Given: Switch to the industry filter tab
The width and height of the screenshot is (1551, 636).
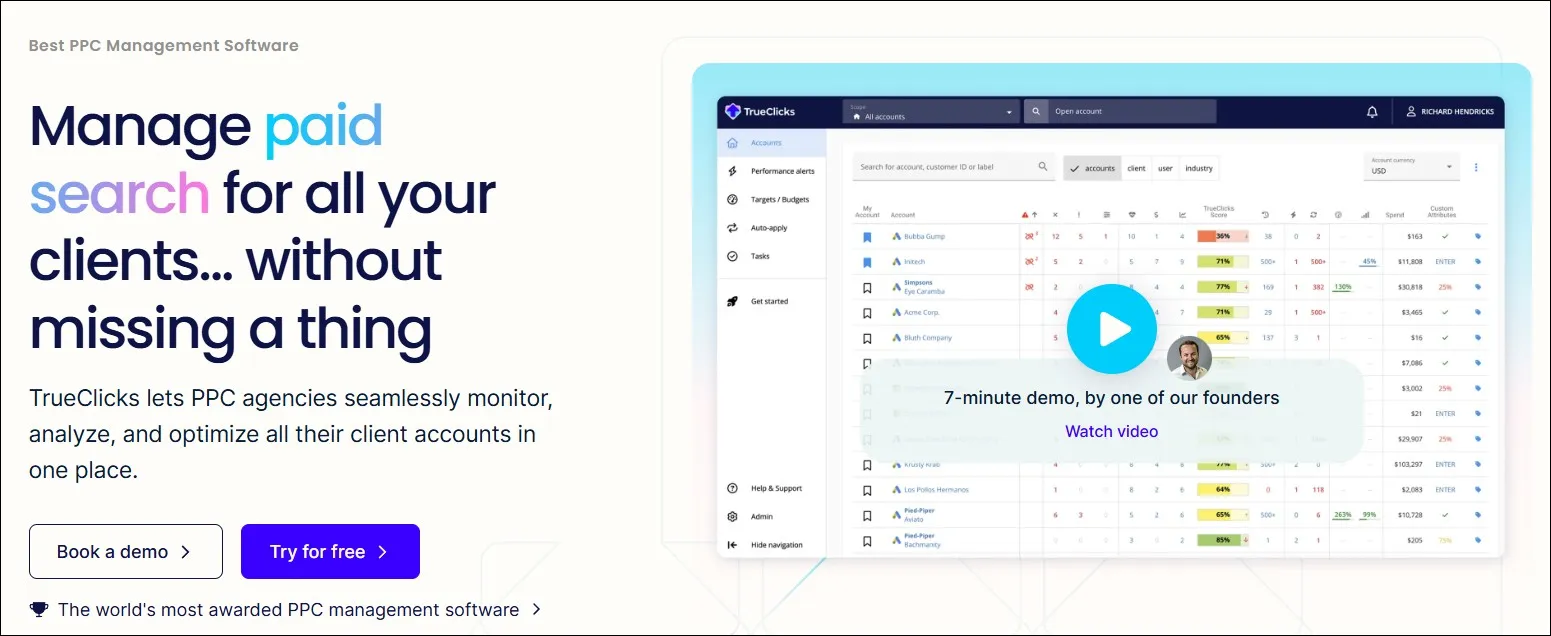Looking at the screenshot, I should tap(1199, 168).
